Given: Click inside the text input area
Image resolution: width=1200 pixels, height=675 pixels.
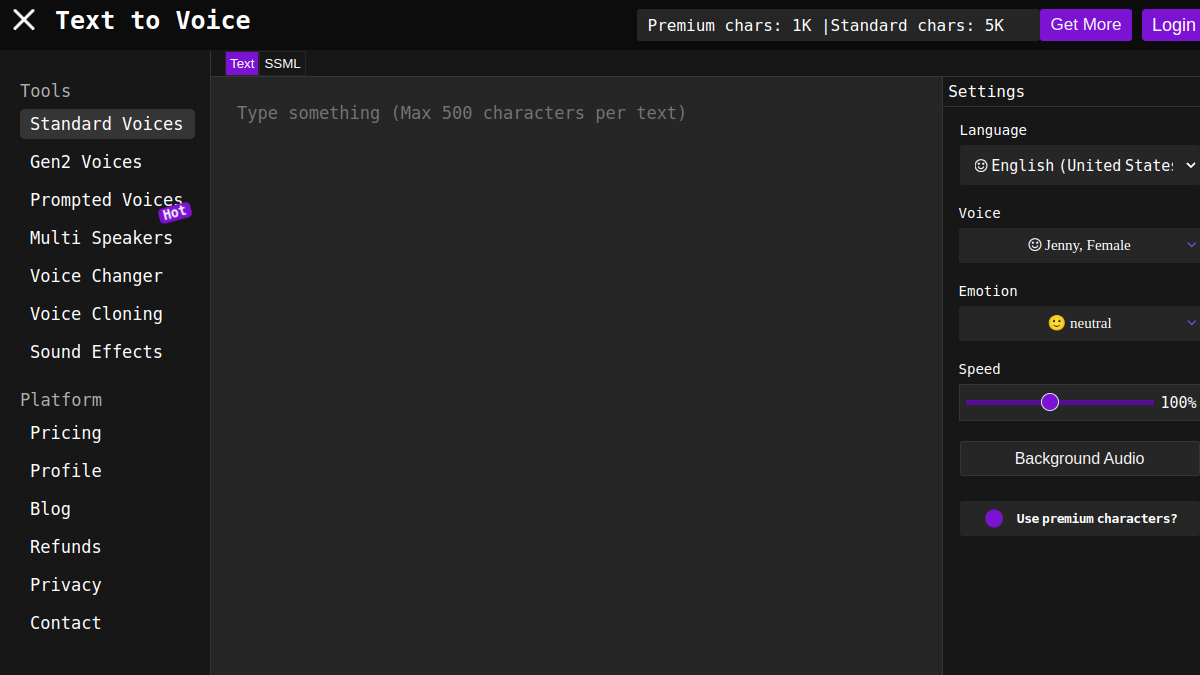Looking at the screenshot, I should coord(576,375).
